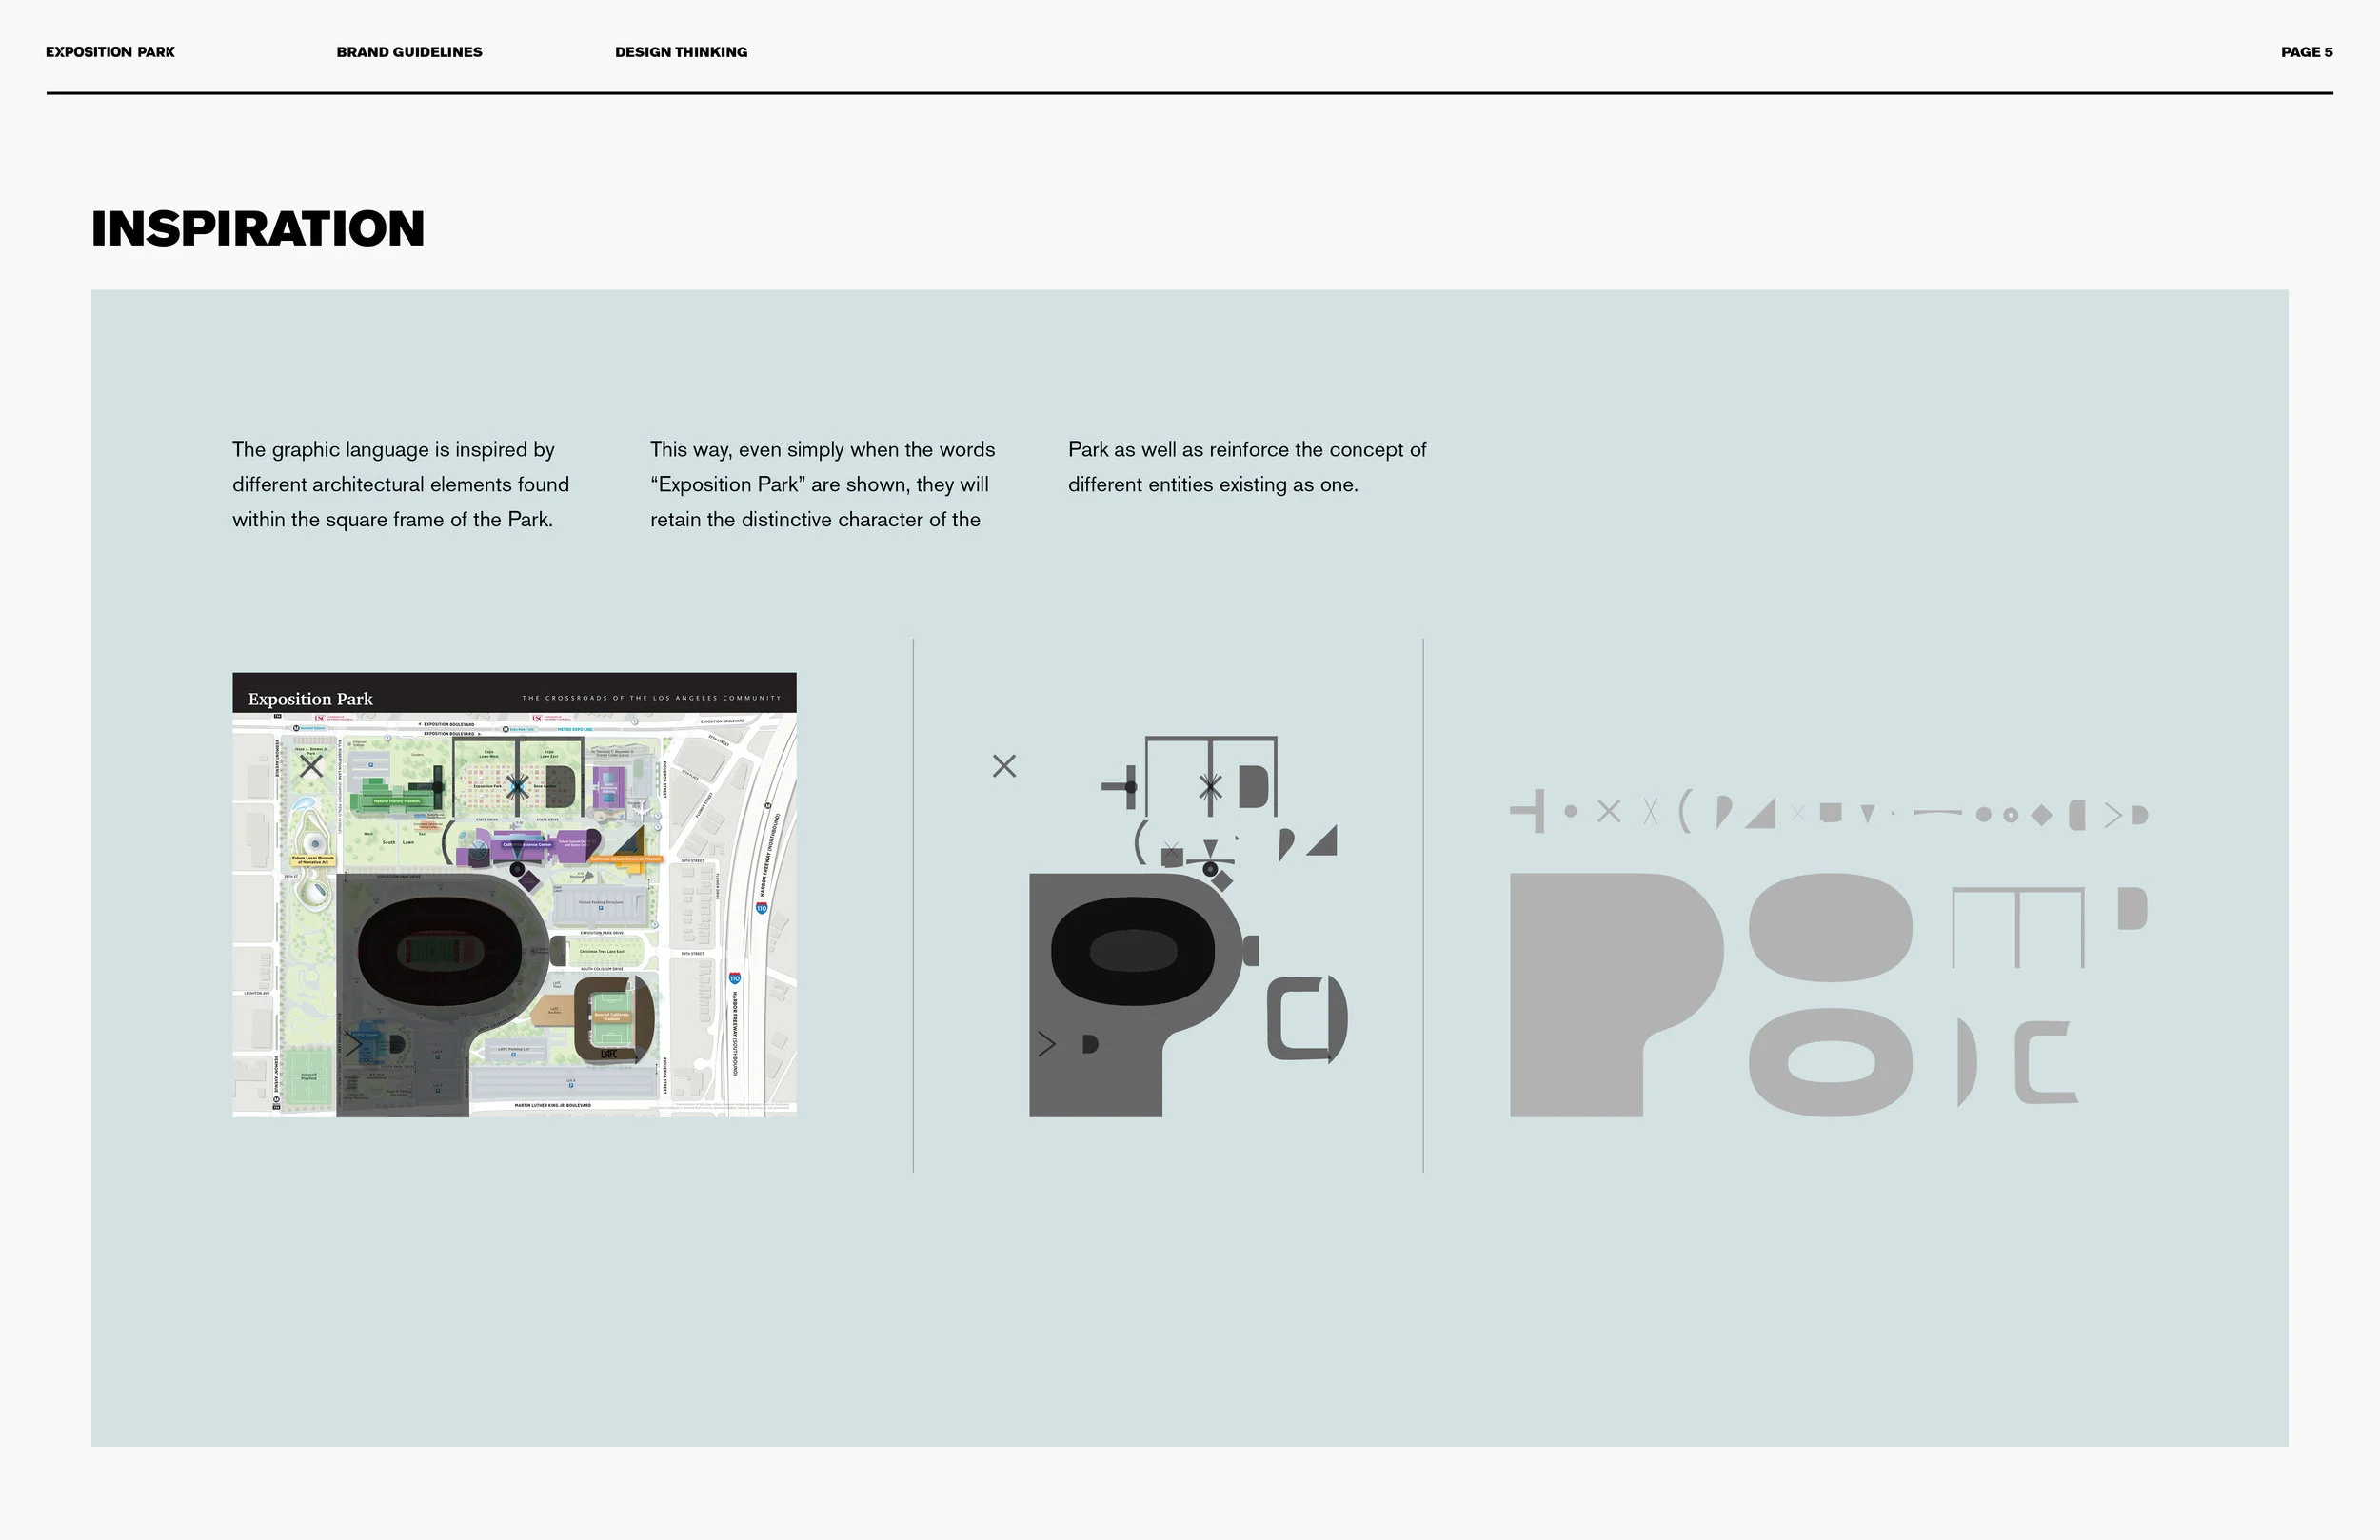The width and height of the screenshot is (2380, 1540).
Task: Click the teardrop glyph in the grey glyph row
Action: [1726, 813]
